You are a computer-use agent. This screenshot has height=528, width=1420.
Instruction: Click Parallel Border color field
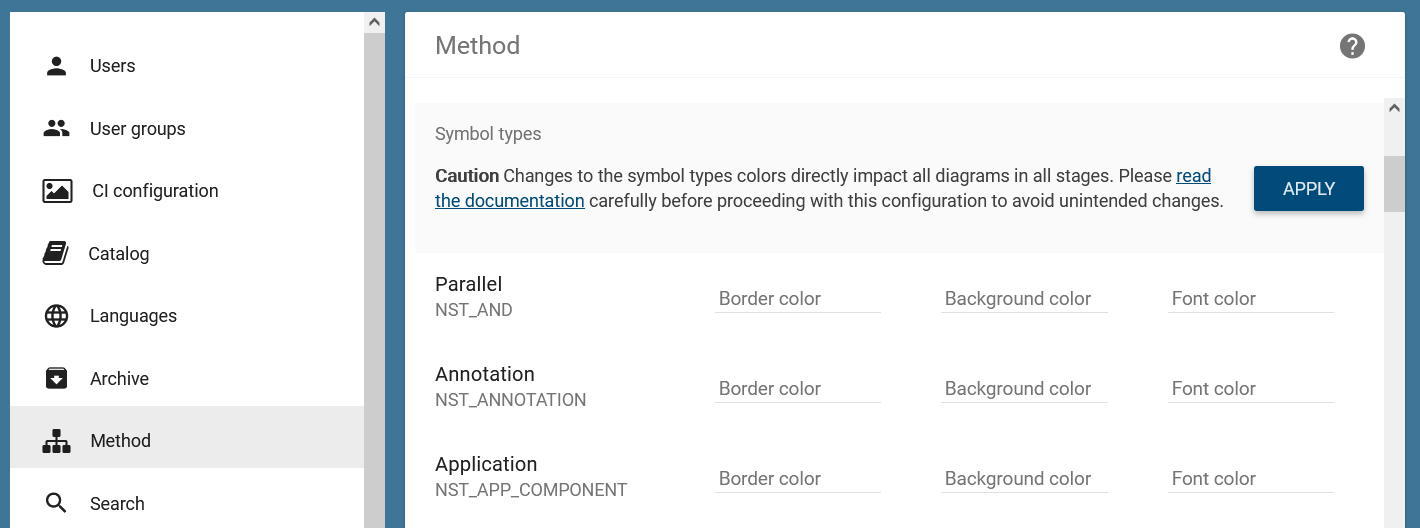tap(798, 298)
